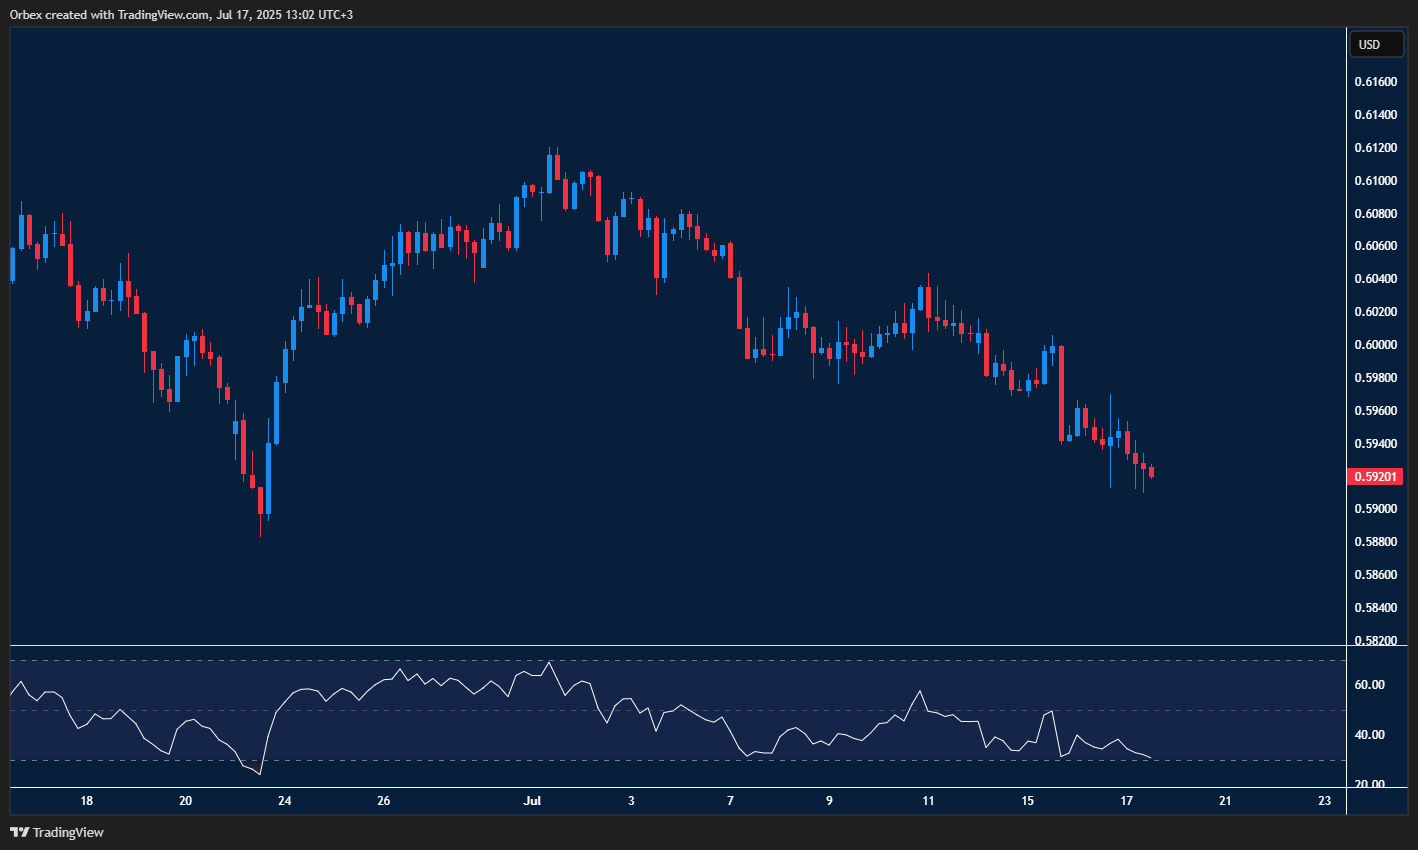Screen dimensions: 1418x850
Task: Click the 0.58200 price scale label
Action: coord(1376,640)
